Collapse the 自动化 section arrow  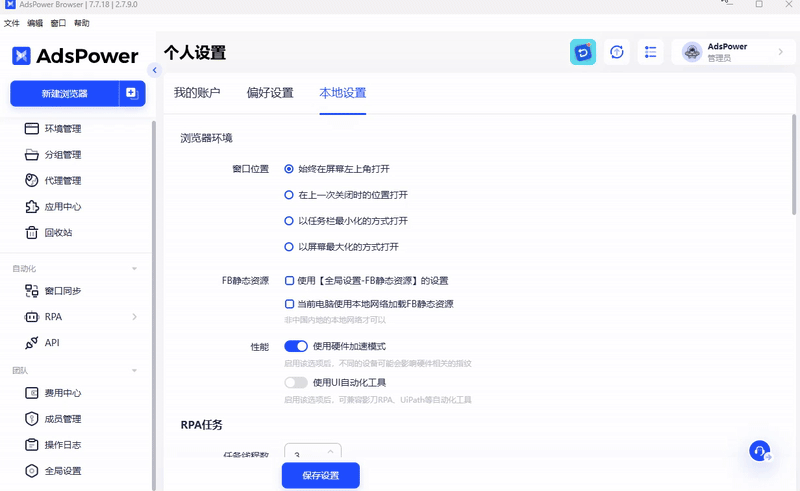point(134,269)
